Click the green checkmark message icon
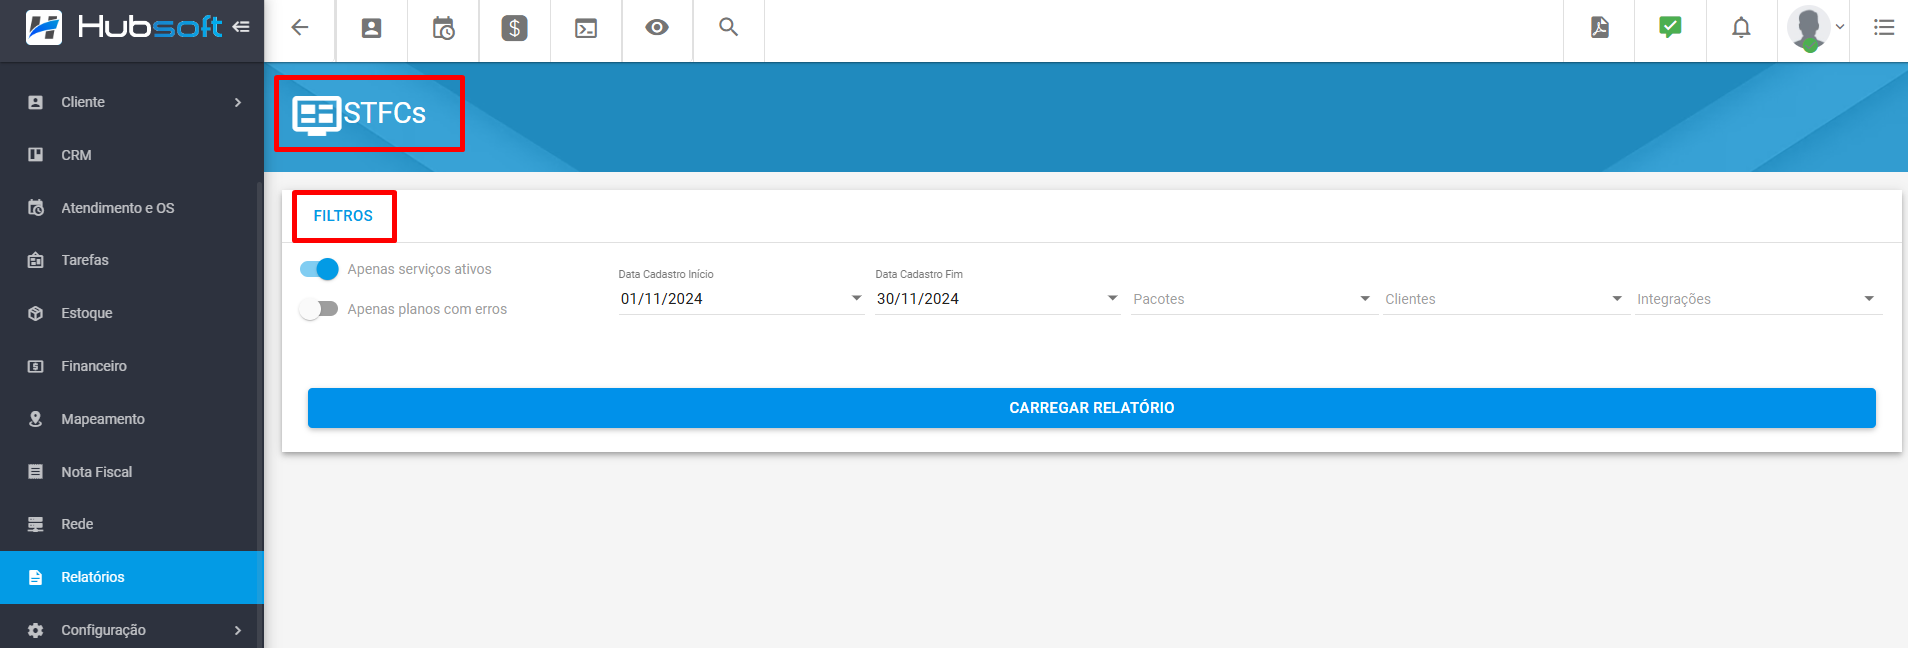This screenshot has height=648, width=1908. click(1670, 27)
